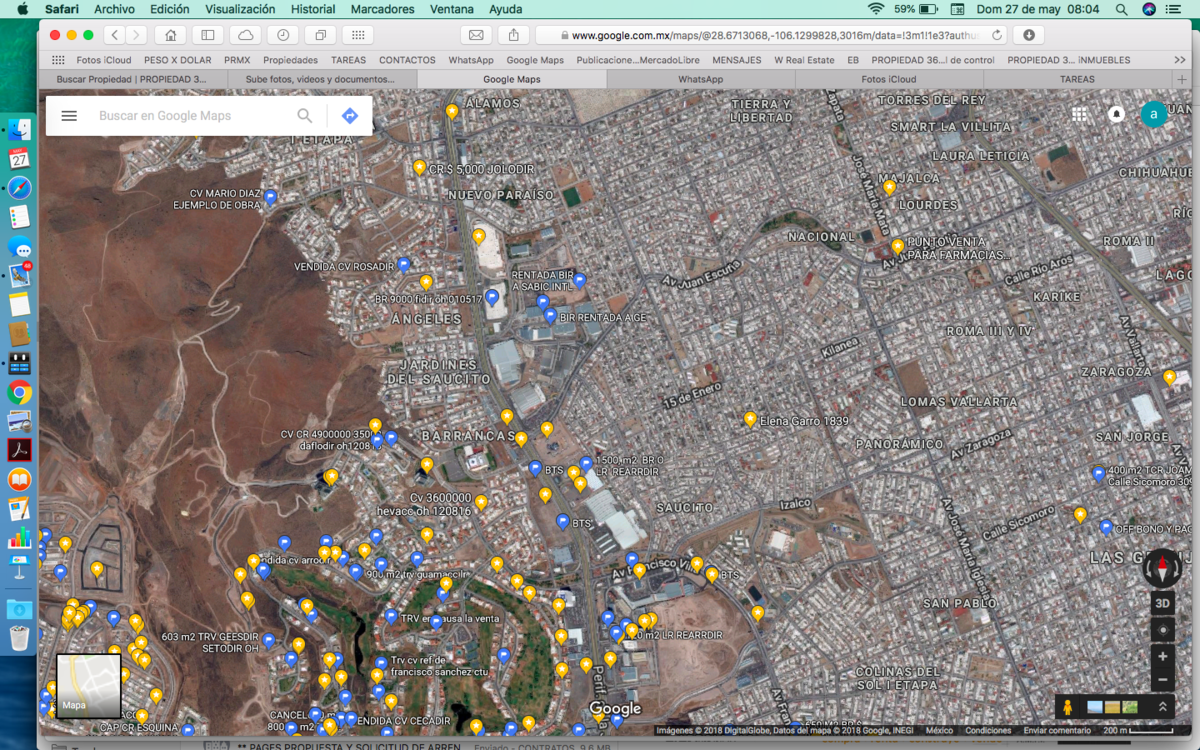The width and height of the screenshot is (1200, 750).
Task: Show my location on the map
Action: tap(1162, 630)
